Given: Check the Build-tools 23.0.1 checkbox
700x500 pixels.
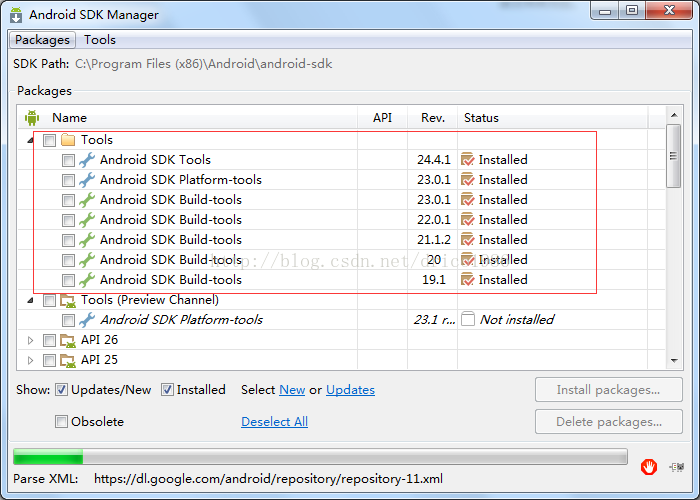Looking at the screenshot, I should [x=68, y=200].
